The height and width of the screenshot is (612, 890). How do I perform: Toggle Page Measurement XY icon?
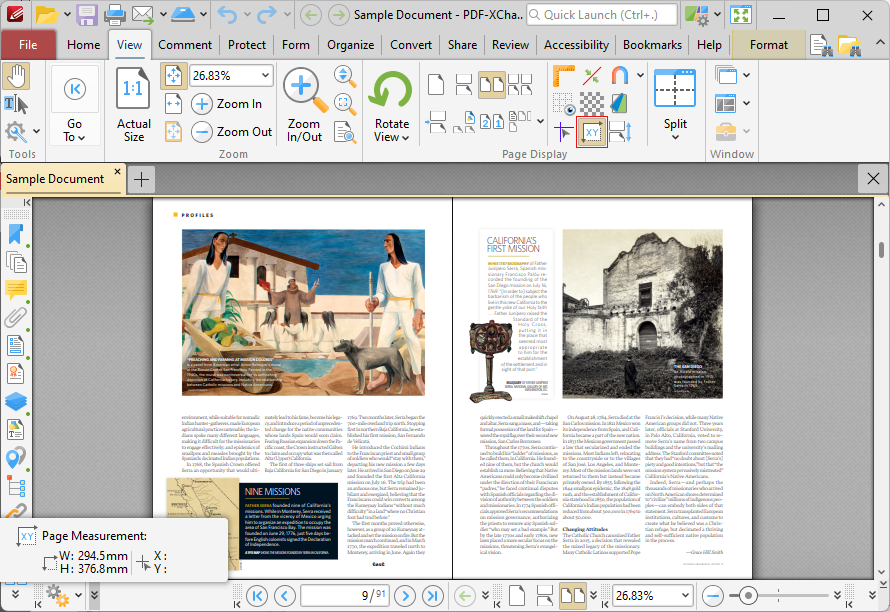tap(592, 132)
